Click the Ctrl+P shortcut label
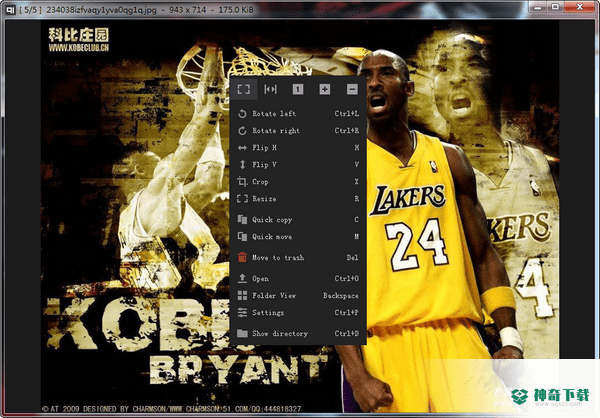600x418 pixels. tap(347, 312)
